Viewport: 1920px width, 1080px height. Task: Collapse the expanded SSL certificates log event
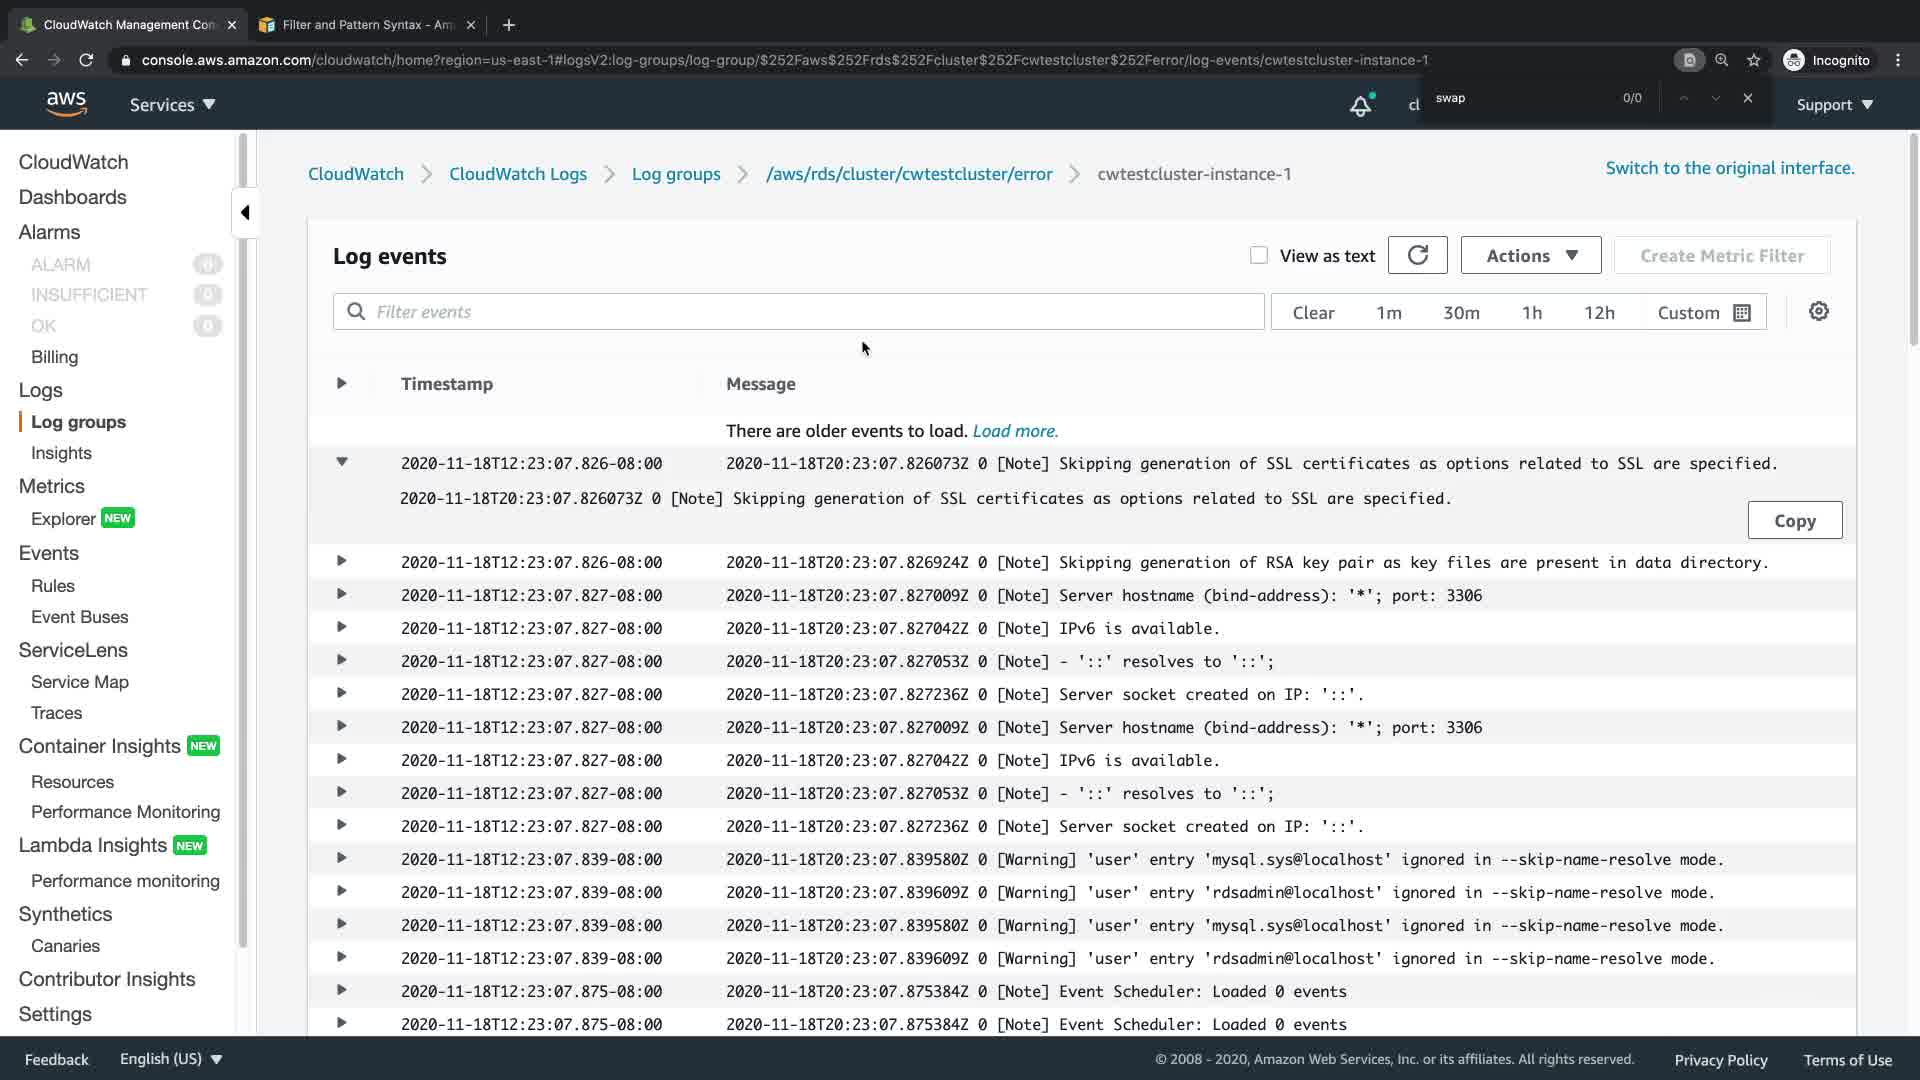tap(342, 462)
